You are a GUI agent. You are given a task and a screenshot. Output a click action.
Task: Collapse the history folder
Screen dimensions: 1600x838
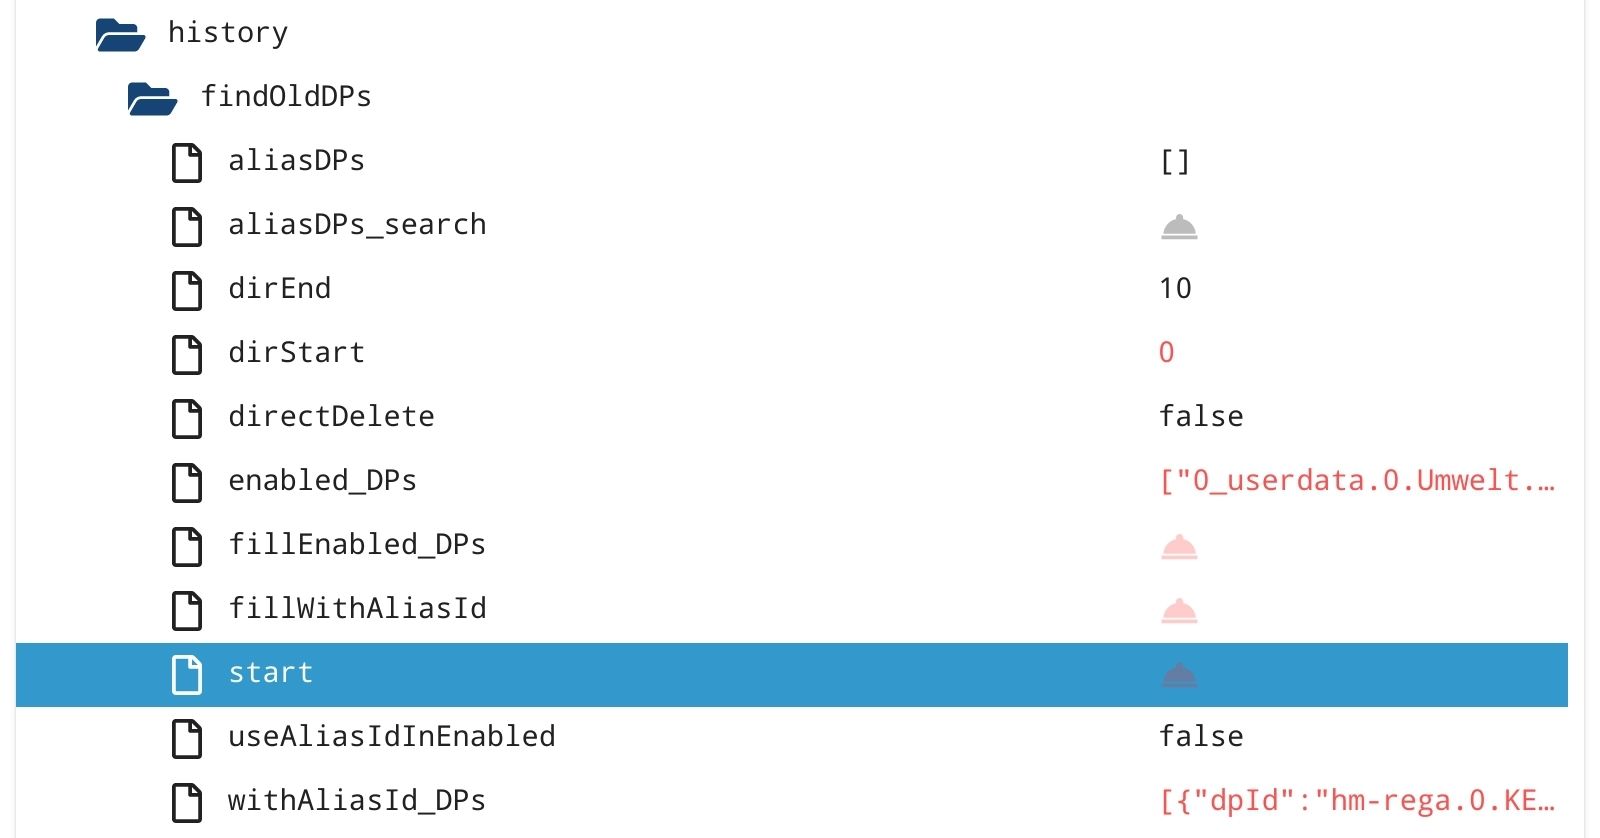pyautogui.click(x=120, y=35)
